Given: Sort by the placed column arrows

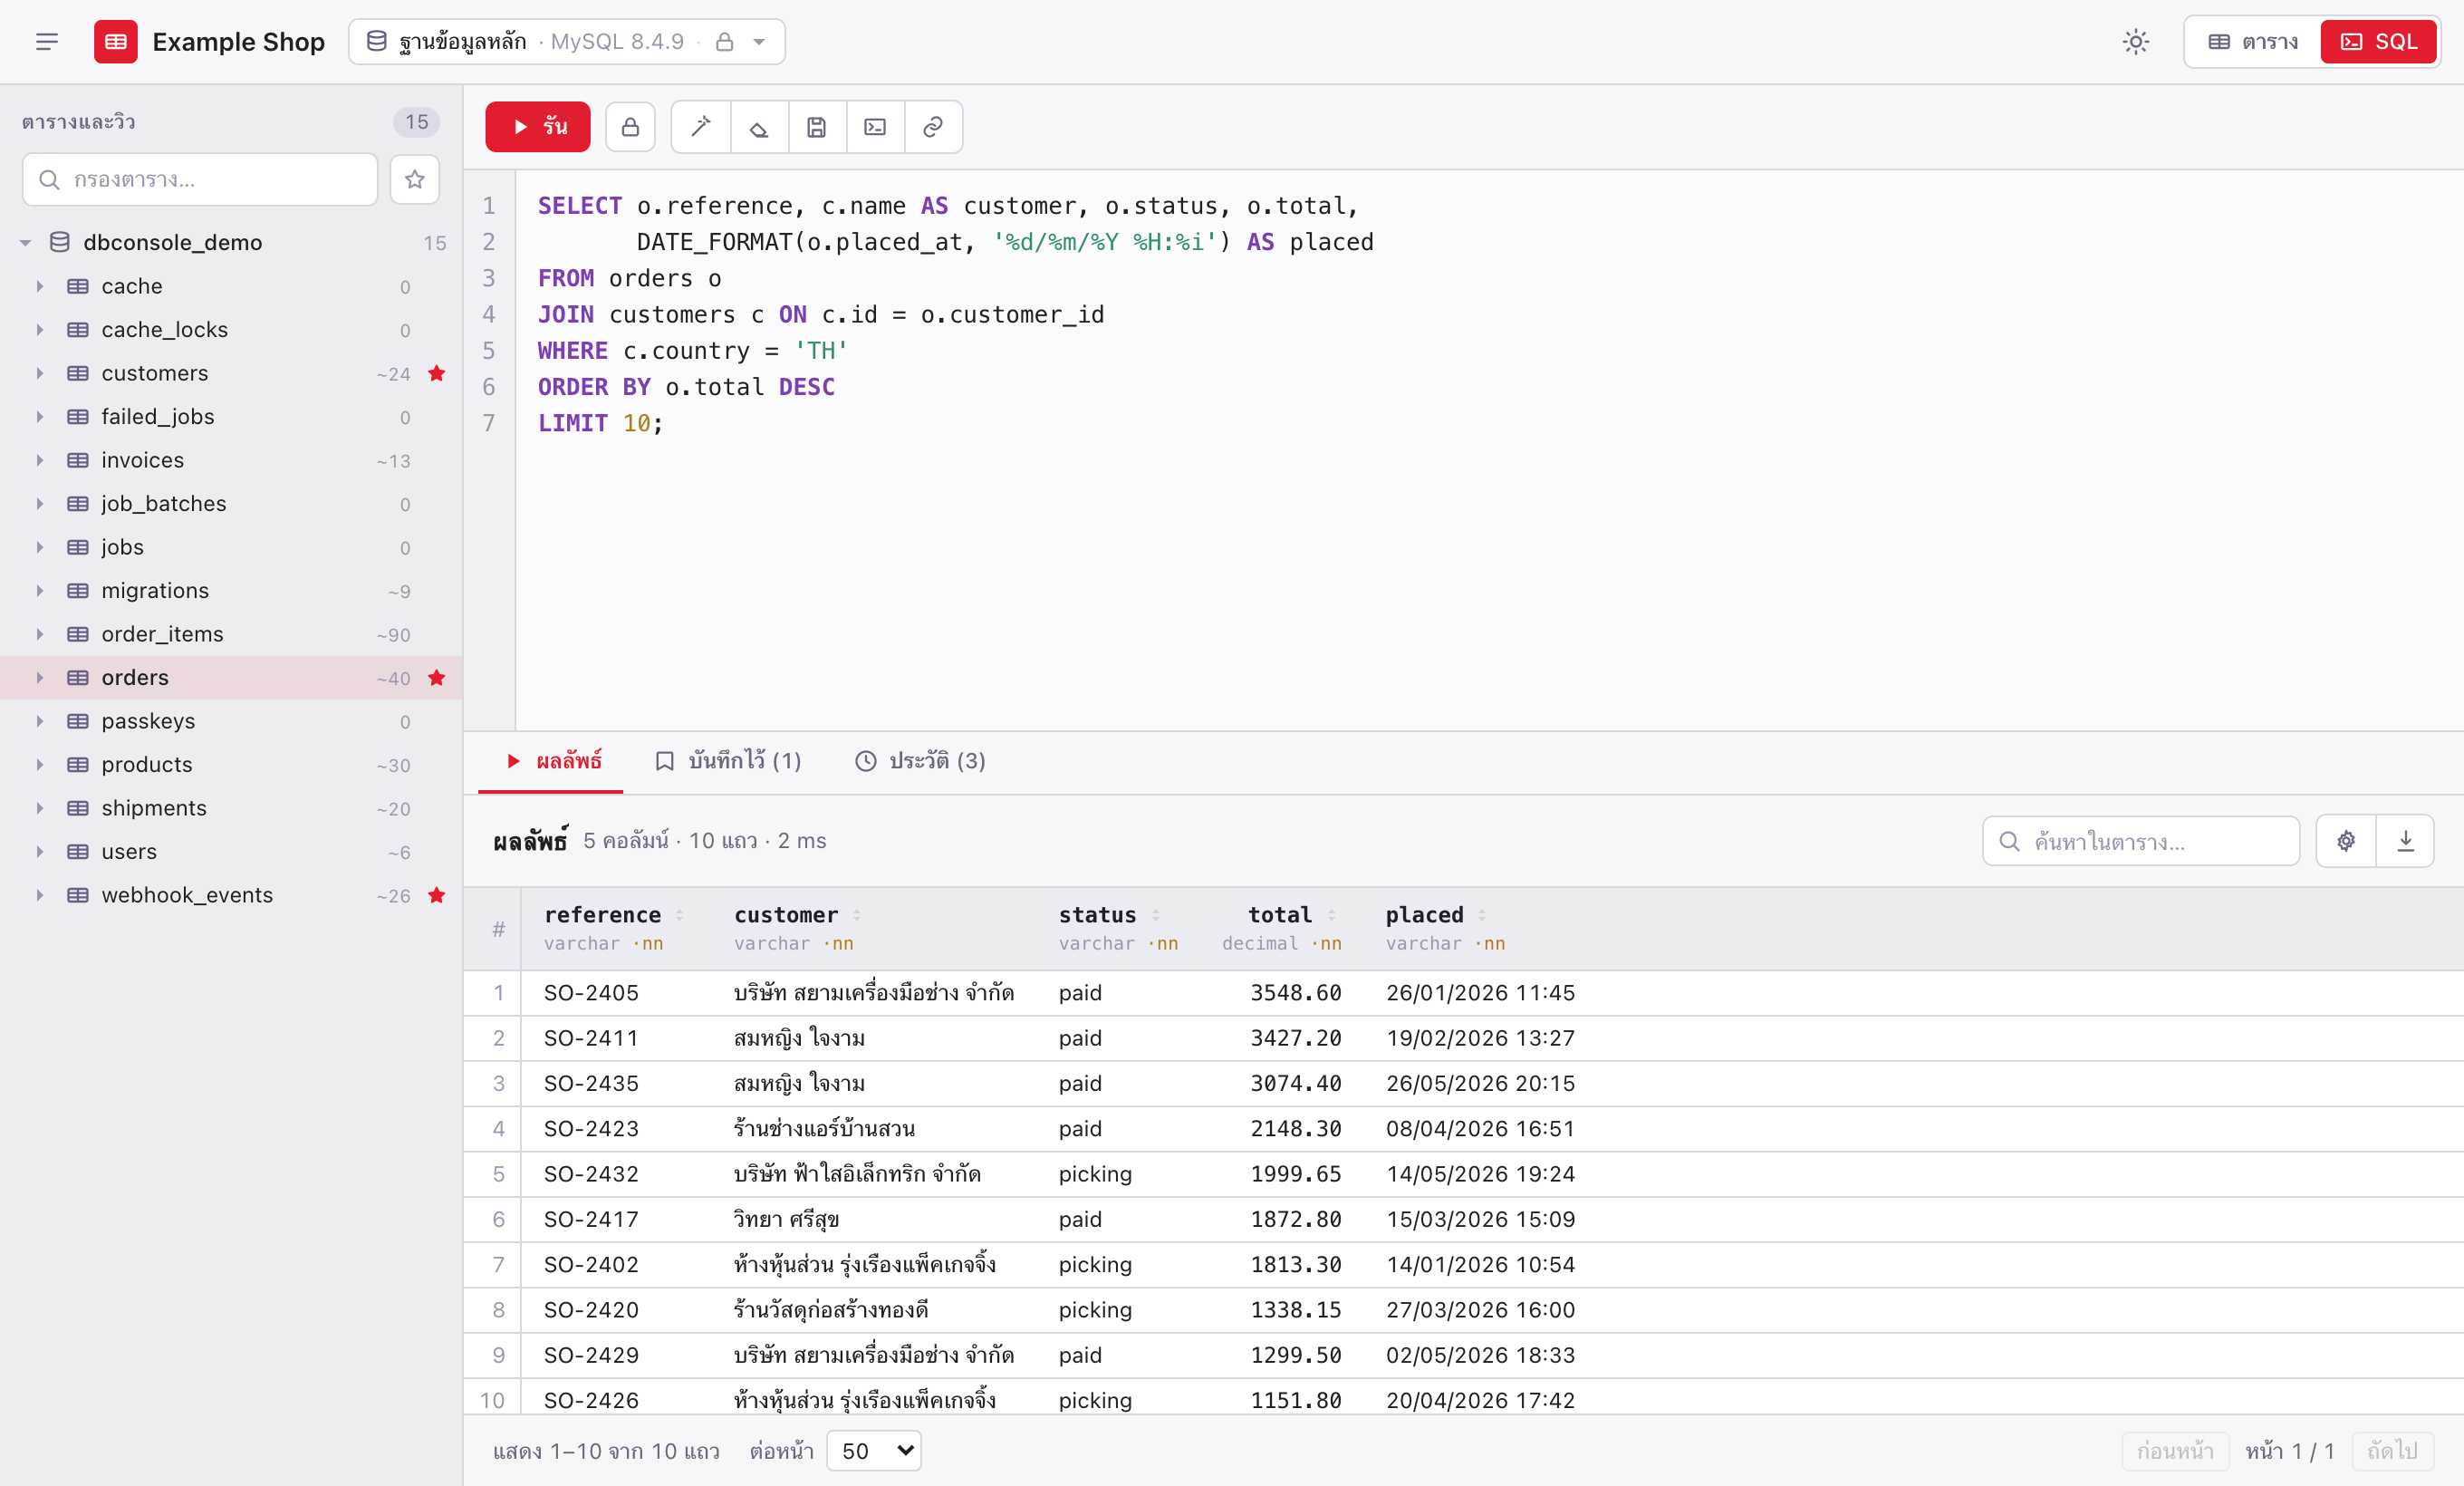Looking at the screenshot, I should click(x=1482, y=915).
